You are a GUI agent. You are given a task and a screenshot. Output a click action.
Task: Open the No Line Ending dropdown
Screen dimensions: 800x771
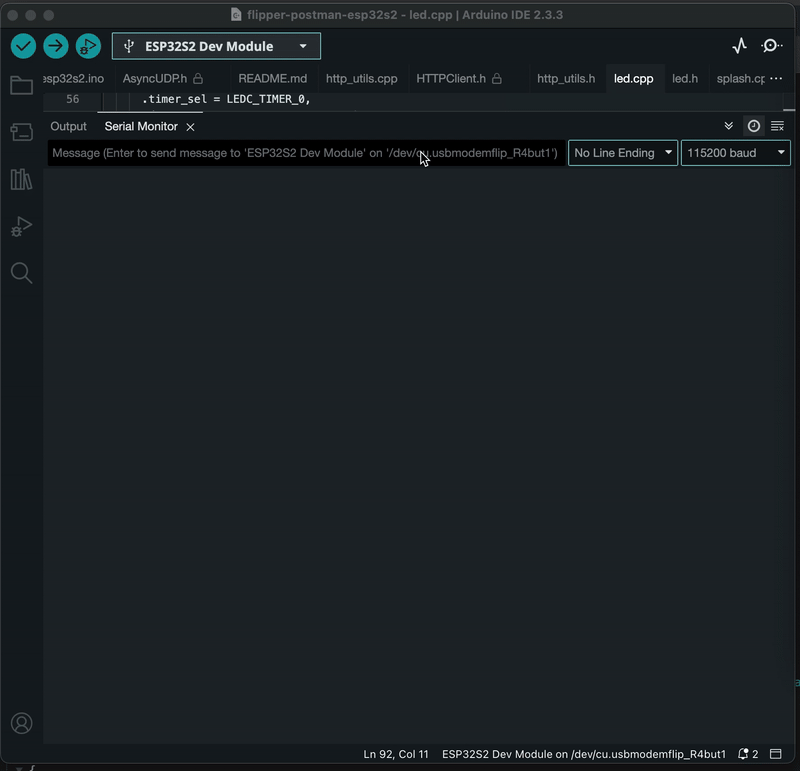(622, 153)
